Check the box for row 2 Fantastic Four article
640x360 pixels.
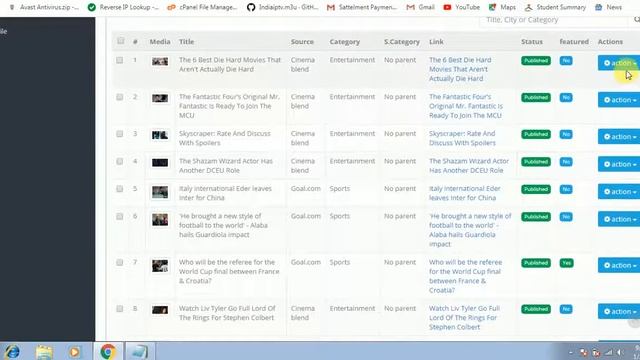click(x=120, y=97)
